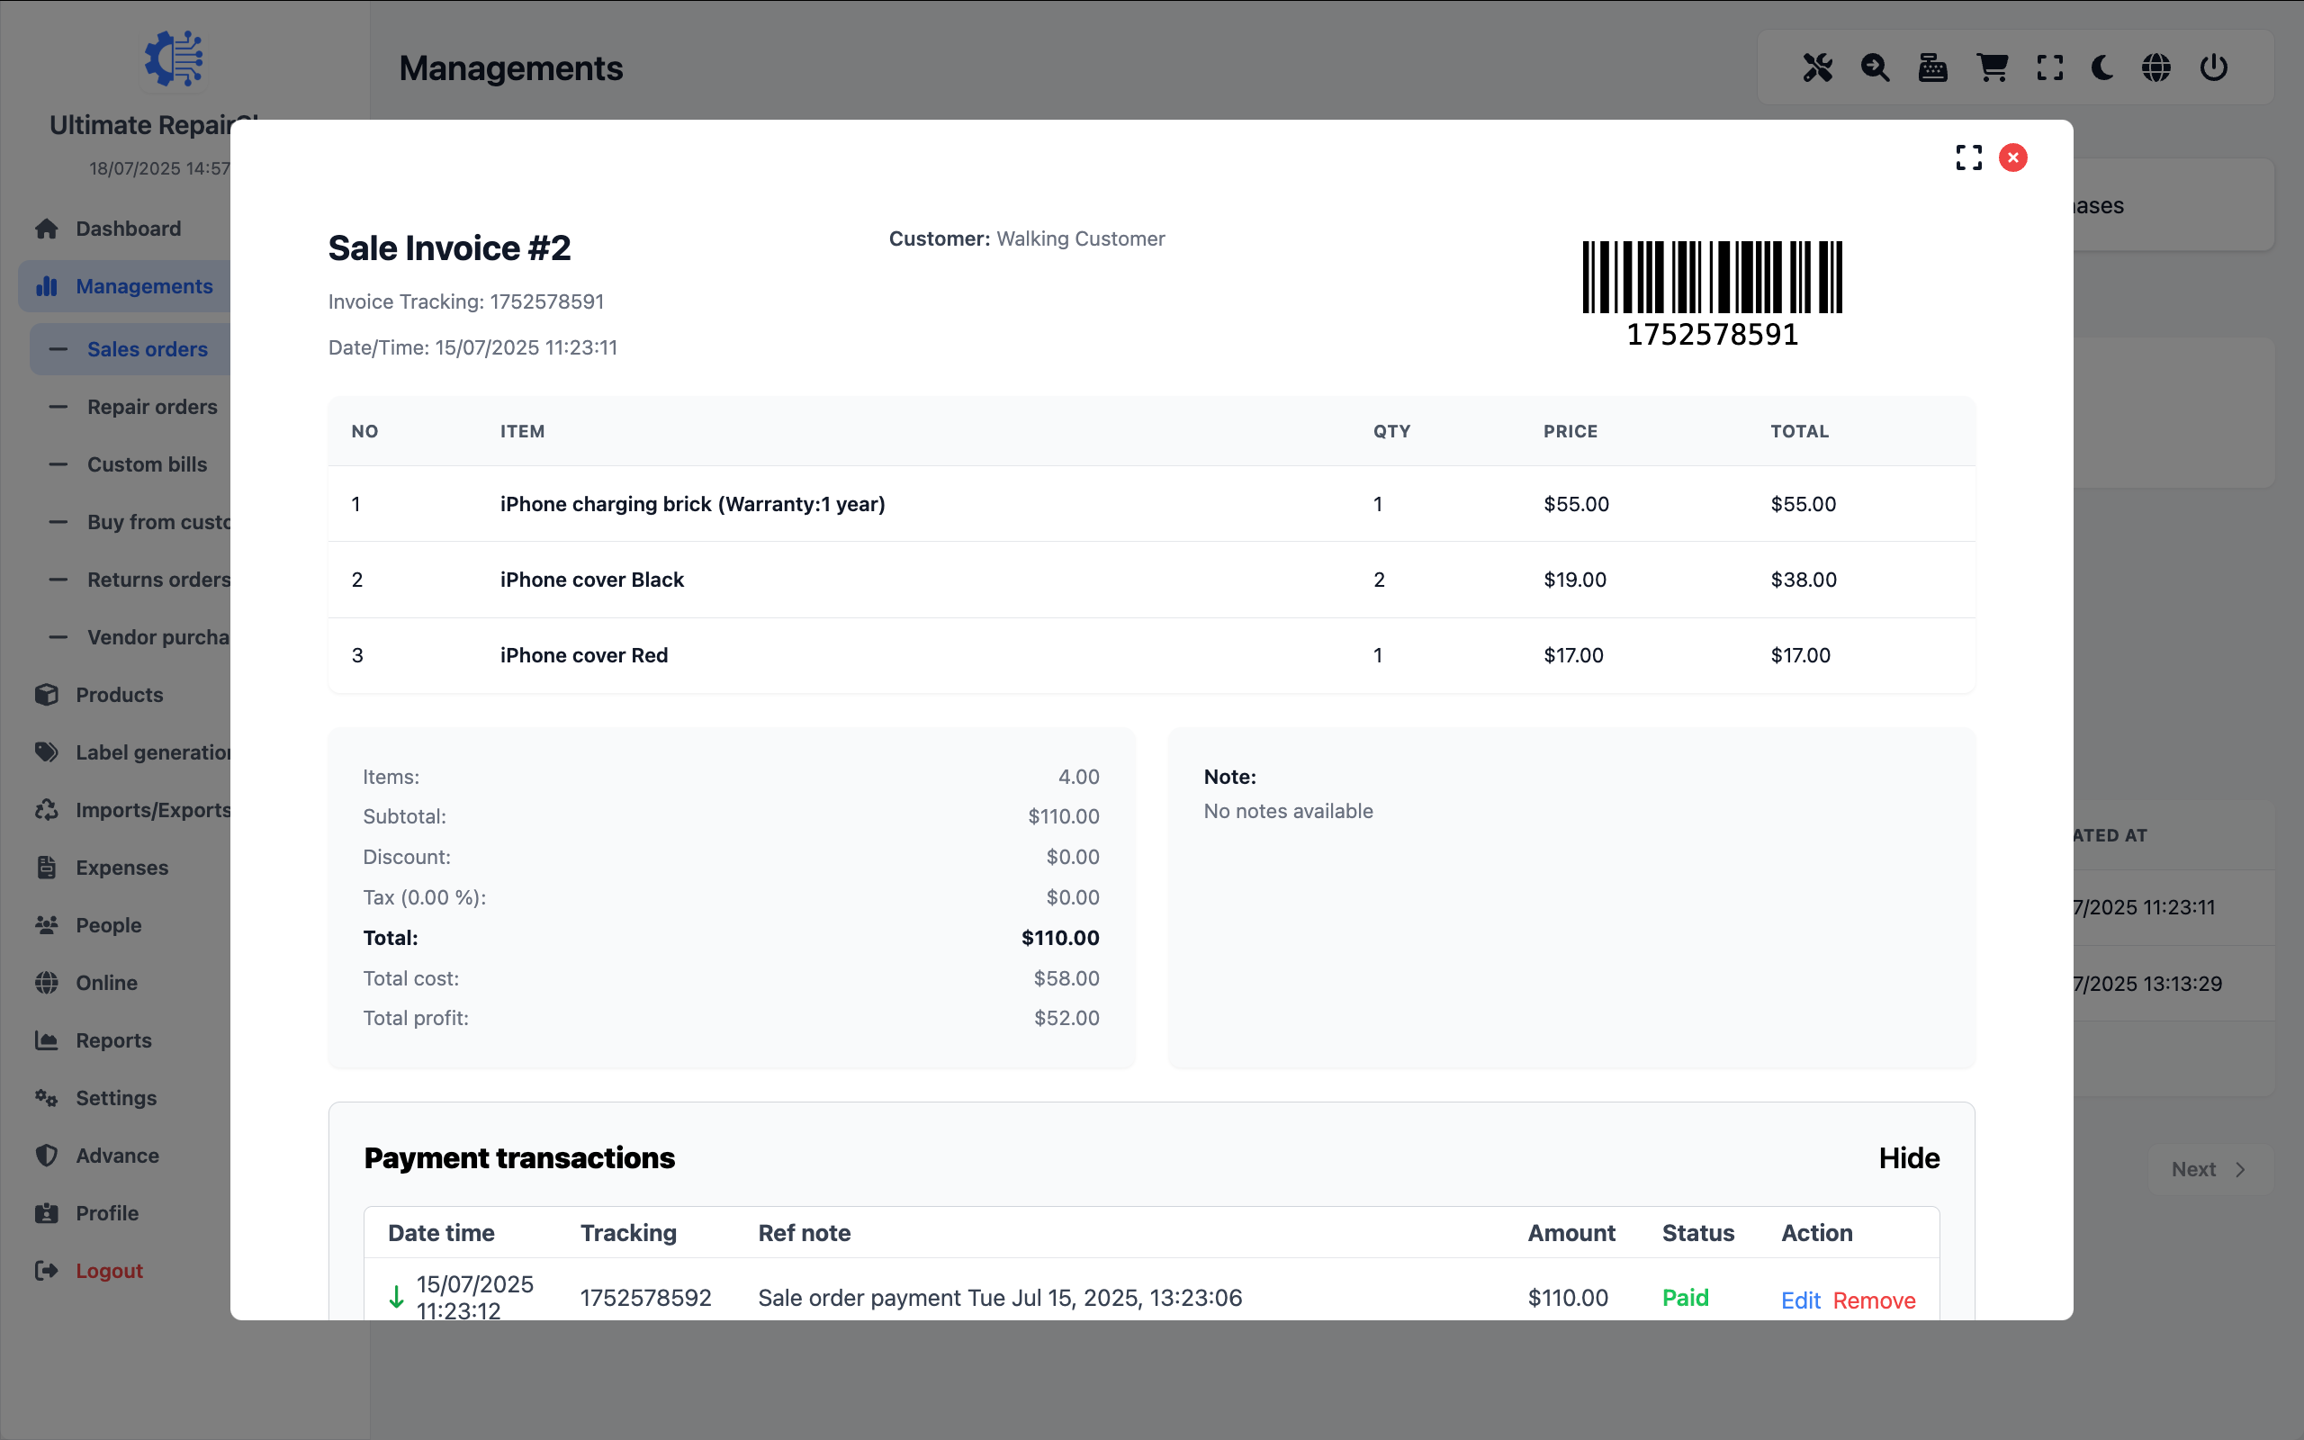Open Dashboard from the sidebar
This screenshot has width=2304, height=1440.
pos(128,229)
